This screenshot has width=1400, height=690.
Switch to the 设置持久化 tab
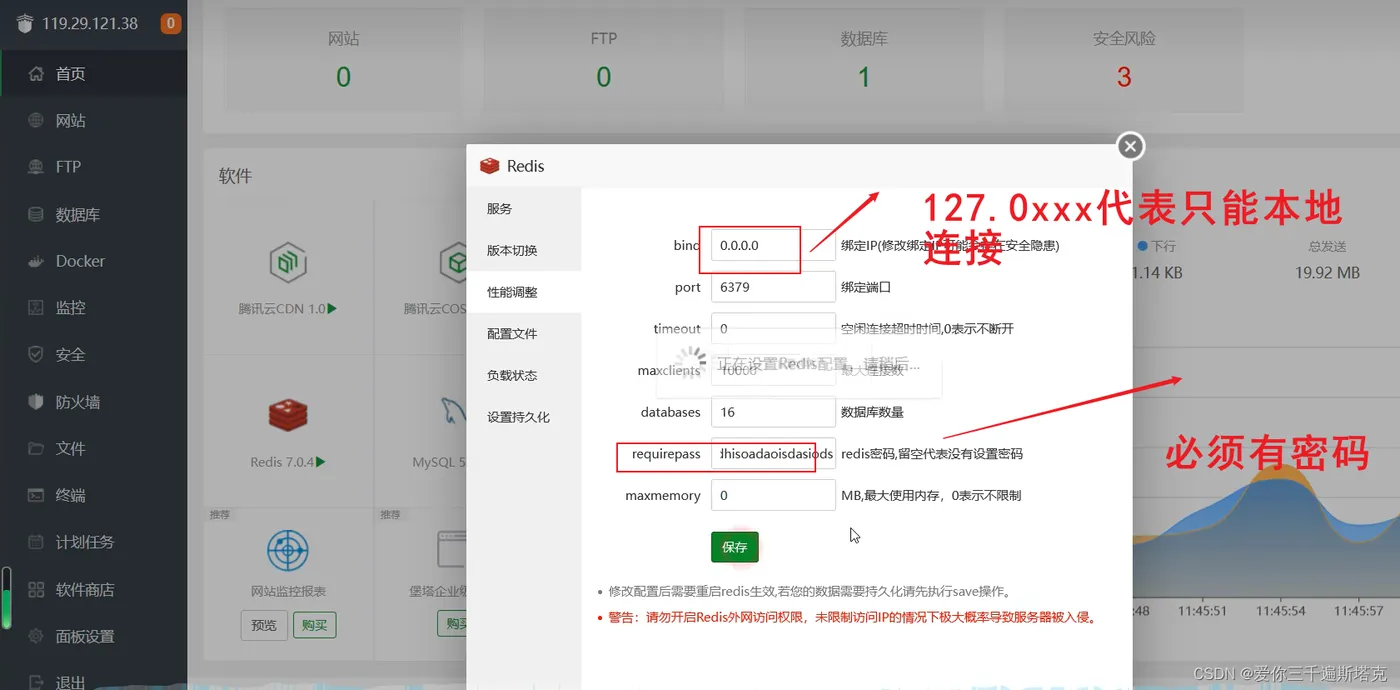coord(523,417)
